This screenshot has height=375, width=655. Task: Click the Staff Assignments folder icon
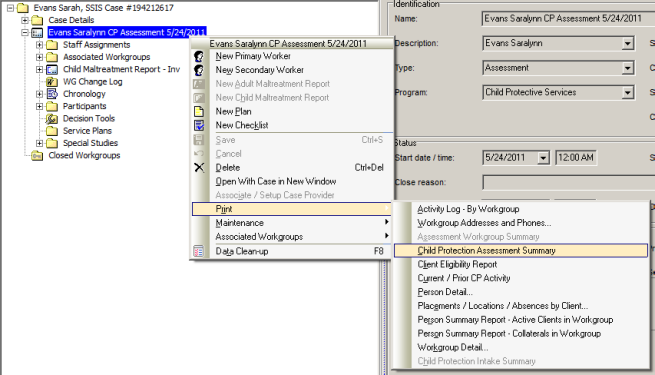click(x=52, y=45)
